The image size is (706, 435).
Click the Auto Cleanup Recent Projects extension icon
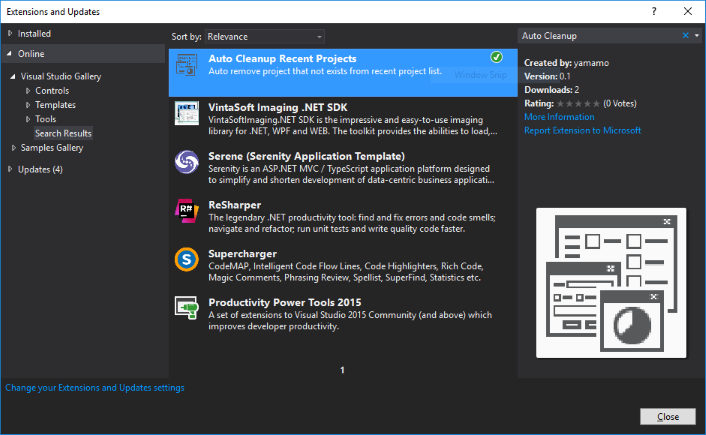(x=186, y=65)
